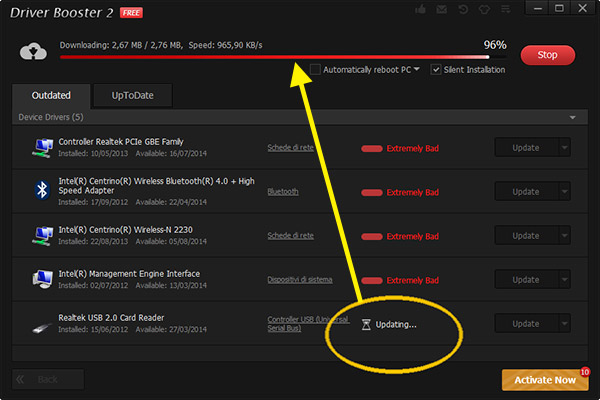Minimize the Driver Booster window
600x400 pixels.
(x=538, y=8)
